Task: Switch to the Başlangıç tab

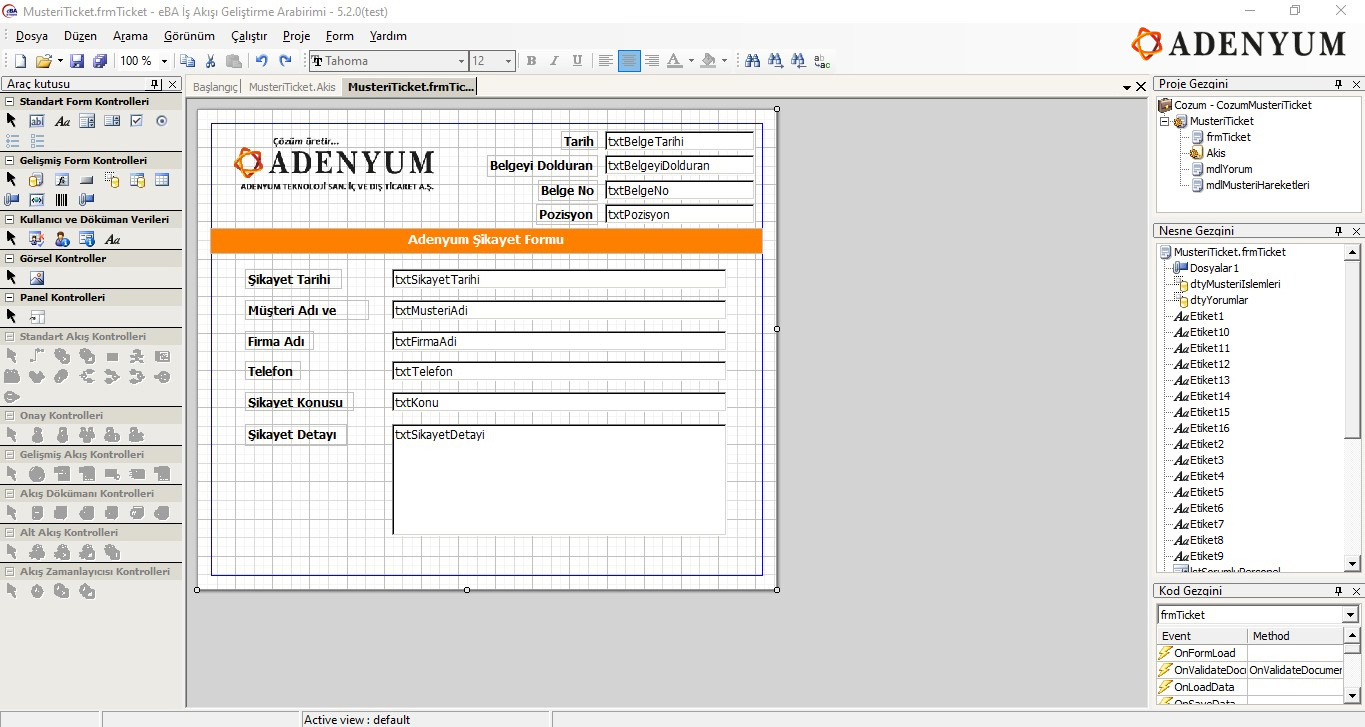Action: 214,87
